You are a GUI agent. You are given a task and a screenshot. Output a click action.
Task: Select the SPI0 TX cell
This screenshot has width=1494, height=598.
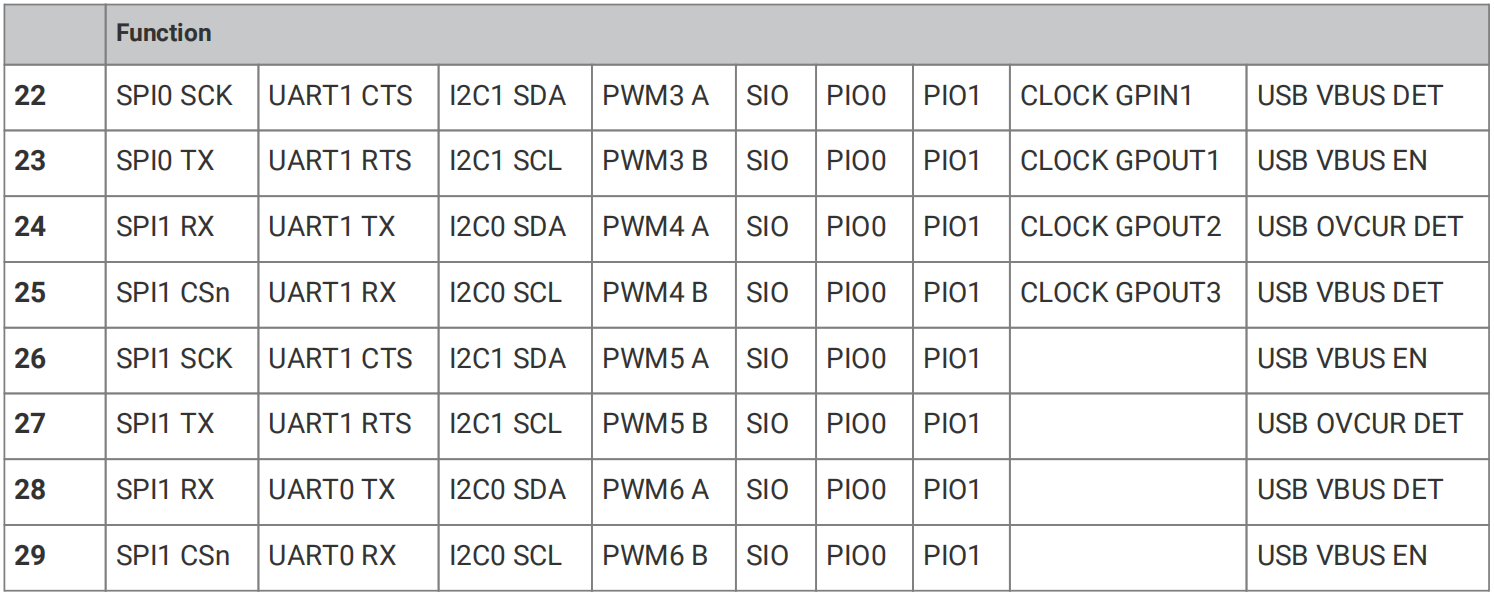182,162
